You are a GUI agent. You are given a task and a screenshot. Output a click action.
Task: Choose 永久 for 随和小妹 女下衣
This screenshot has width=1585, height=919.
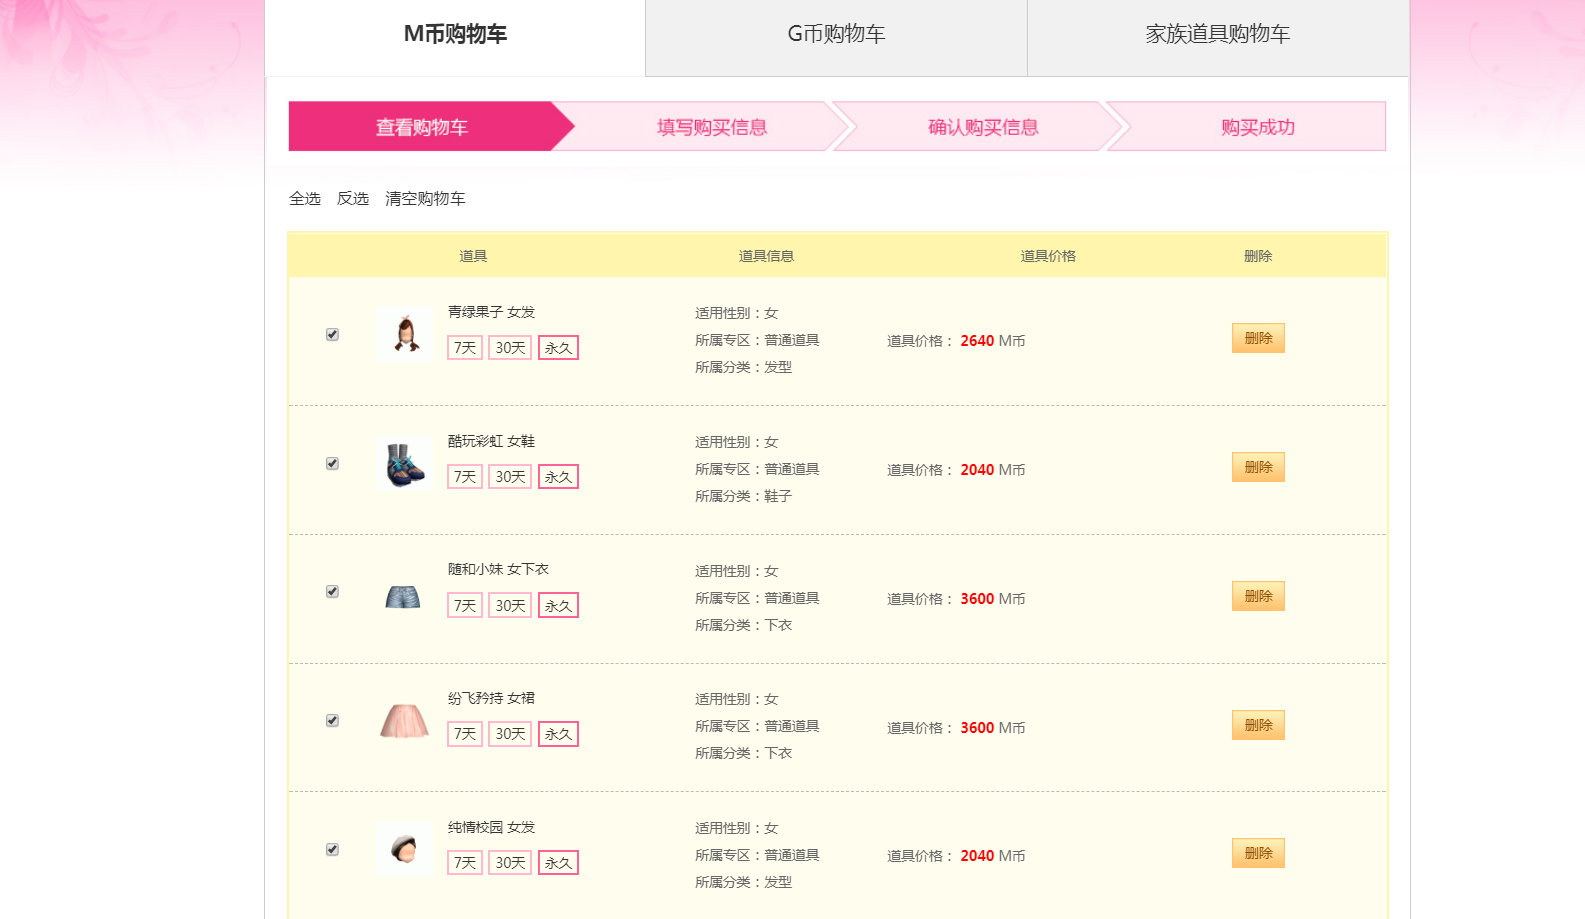(x=558, y=606)
